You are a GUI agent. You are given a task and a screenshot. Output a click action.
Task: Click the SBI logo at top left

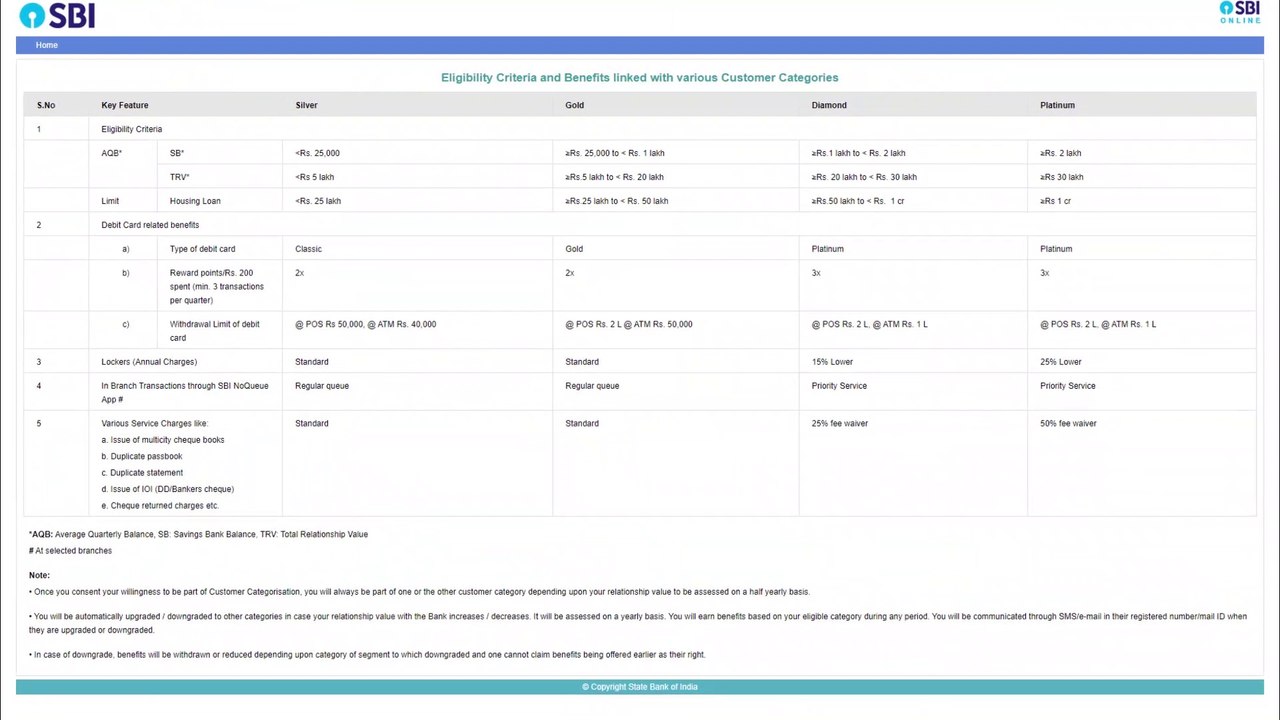click(57, 15)
